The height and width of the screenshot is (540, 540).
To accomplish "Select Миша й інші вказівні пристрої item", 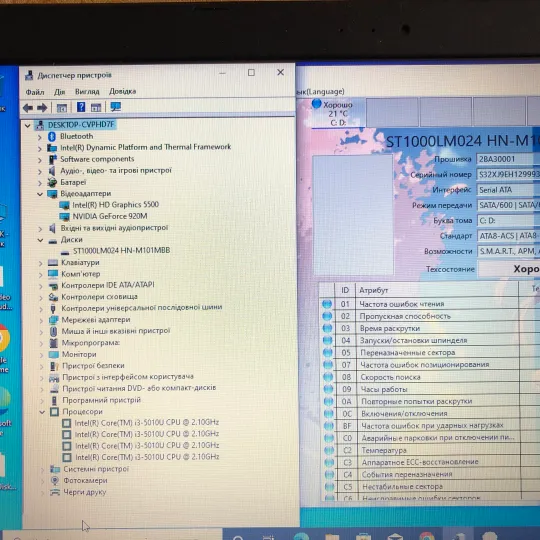I will coord(116,331).
